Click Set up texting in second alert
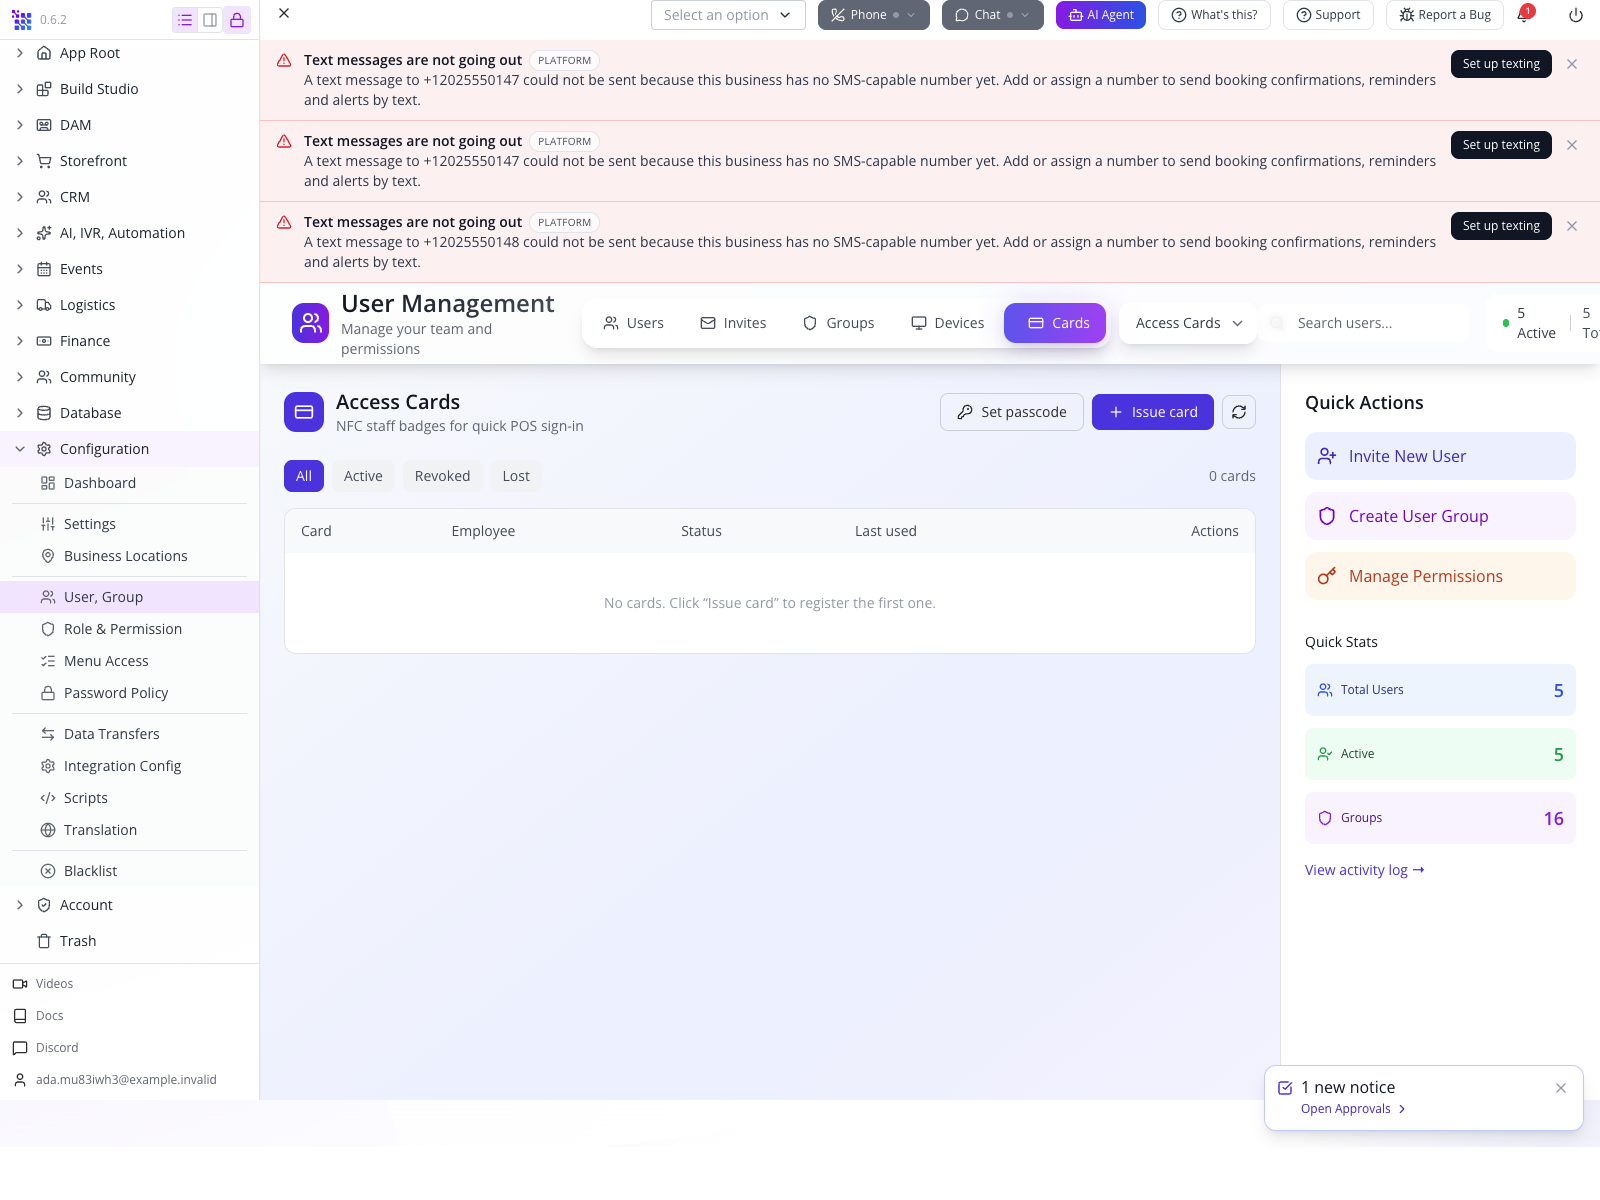 click(x=1501, y=145)
